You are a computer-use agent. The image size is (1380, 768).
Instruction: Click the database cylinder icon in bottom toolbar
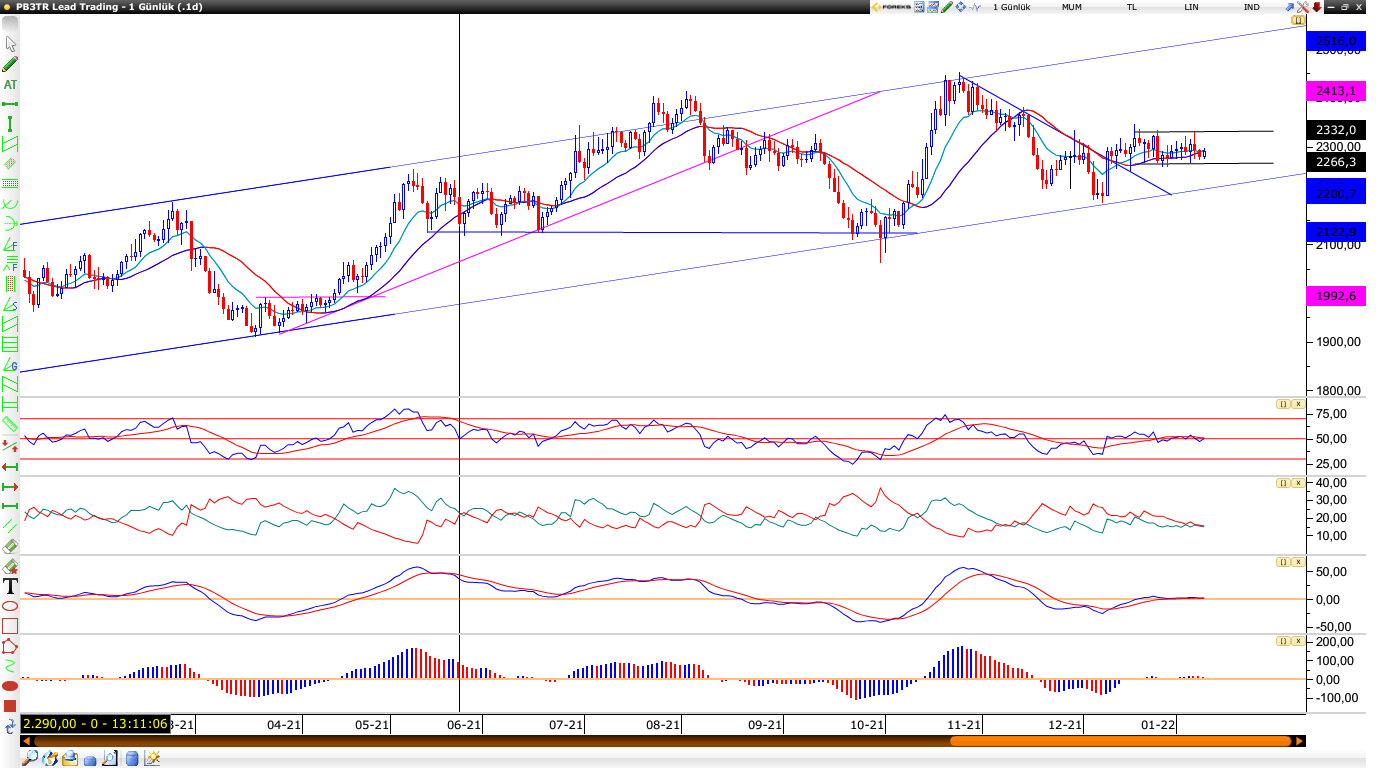click(x=132, y=759)
